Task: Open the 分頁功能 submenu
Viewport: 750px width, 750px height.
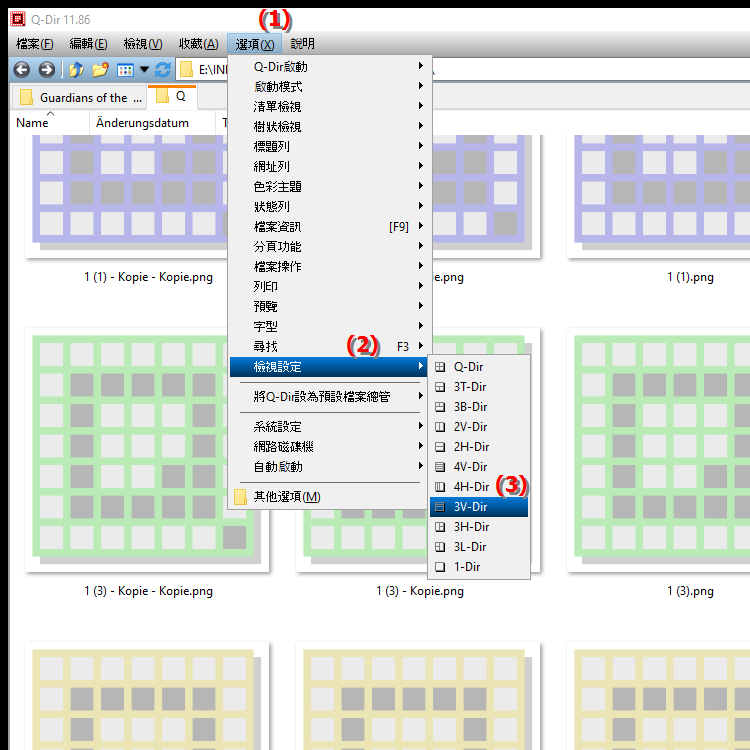Action: click(x=330, y=247)
